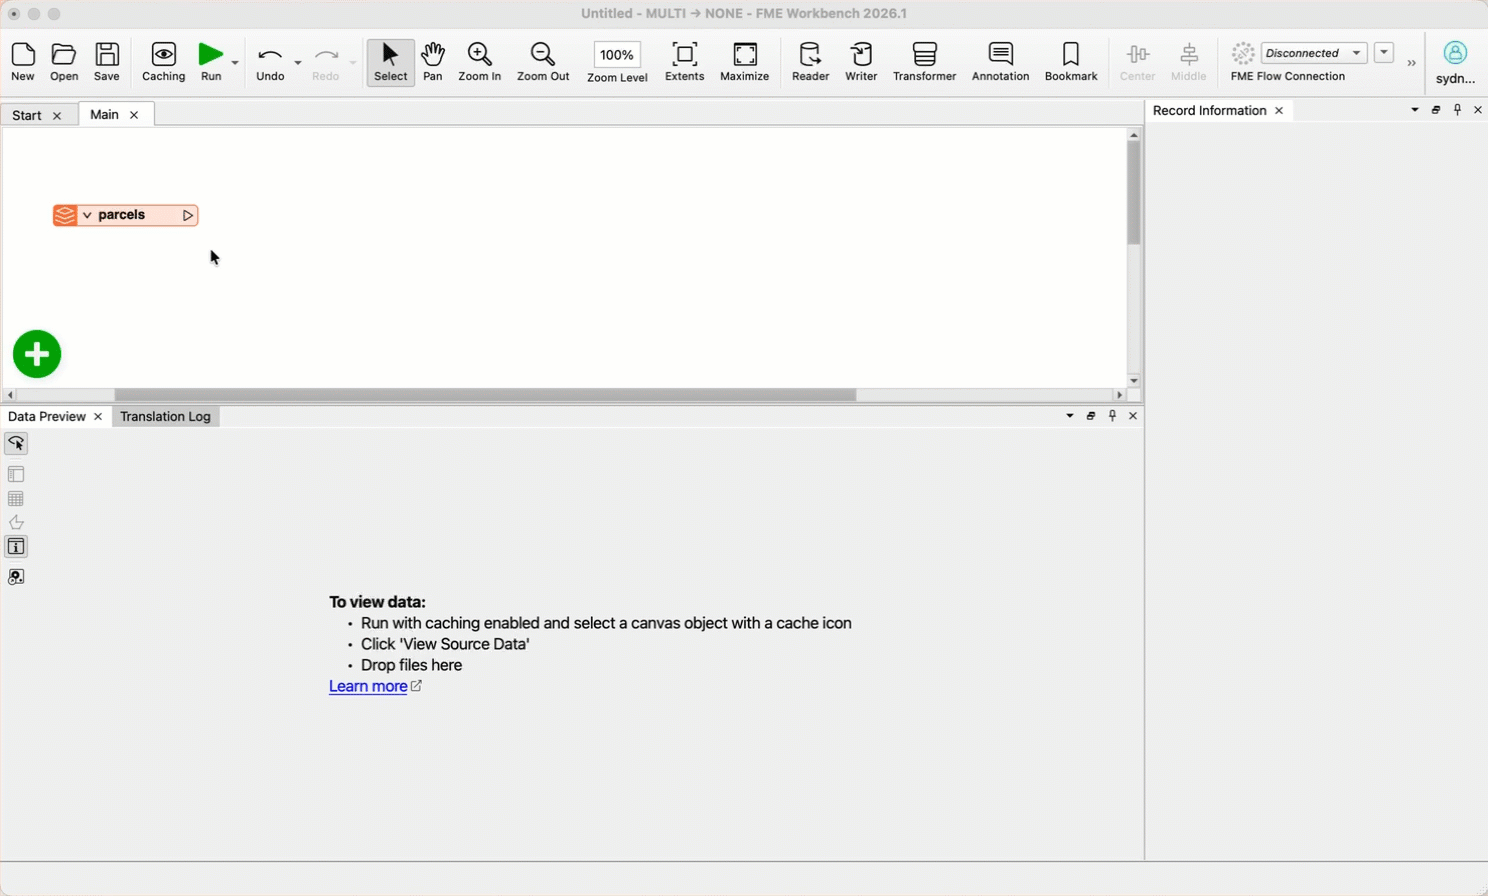Select the Main canvas tab
Screen dimensions: 1488x896
point(104,114)
